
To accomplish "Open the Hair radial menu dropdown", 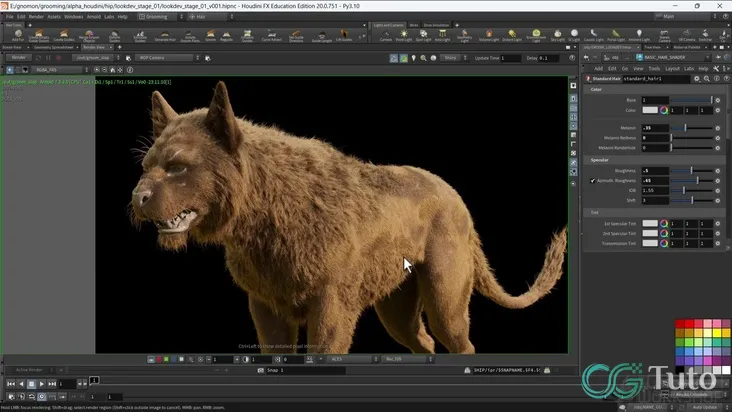I will (x=210, y=16).
